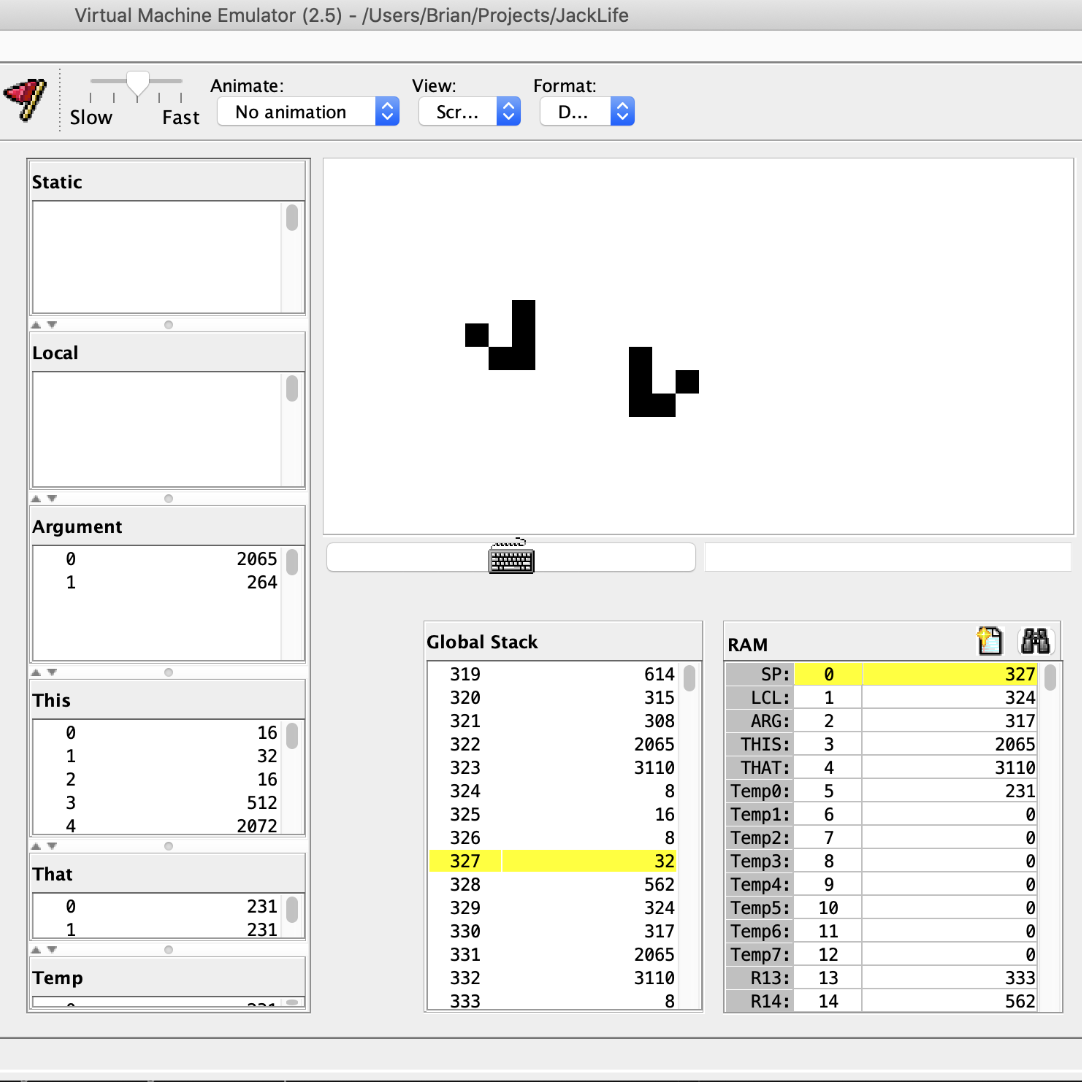Screen dimensions: 1082x1082
Task: Select the RAM LCL value 324
Action: pyautogui.click(x=1020, y=698)
